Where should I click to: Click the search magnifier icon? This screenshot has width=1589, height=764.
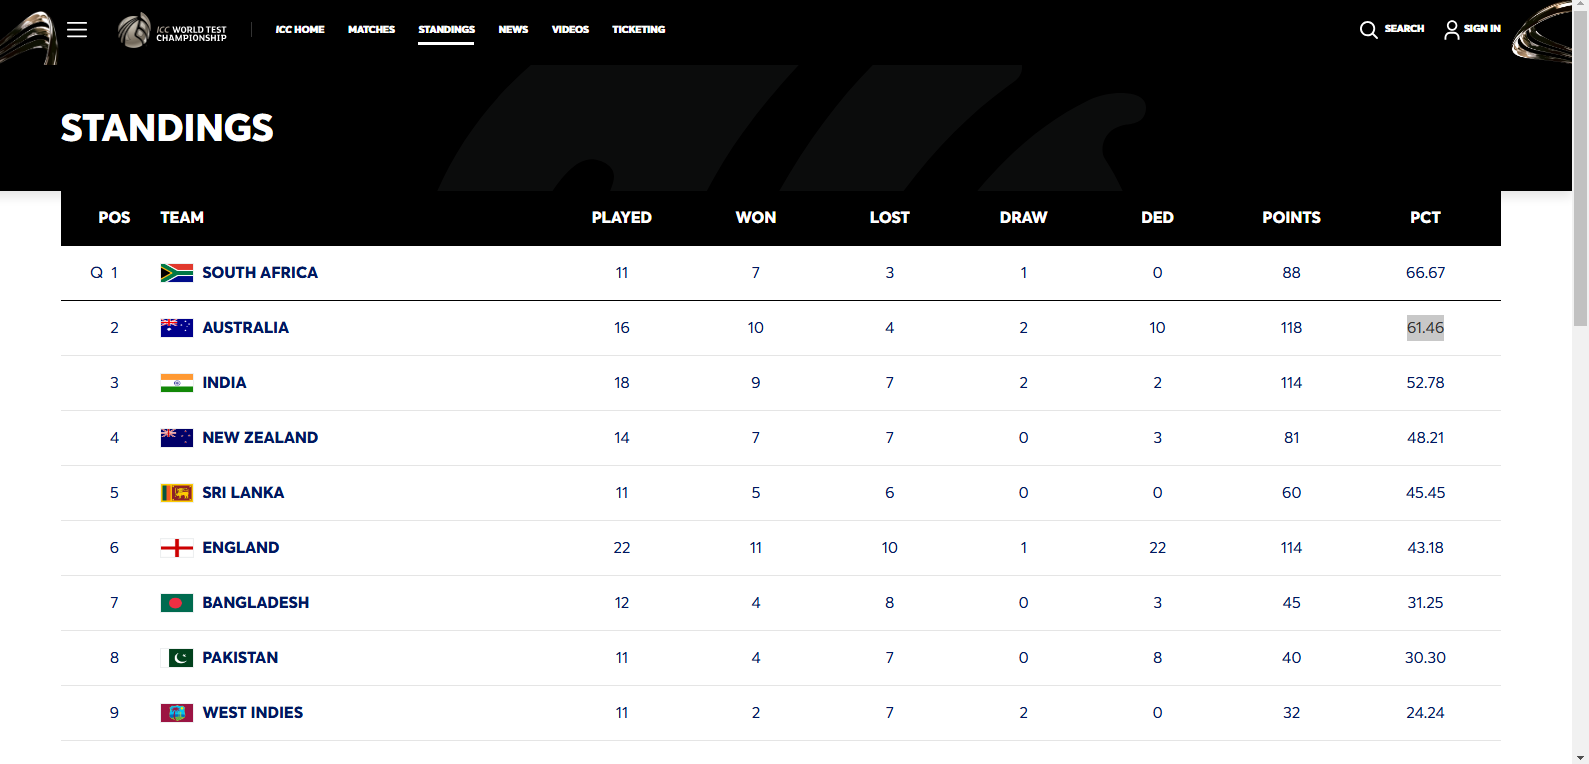coord(1369,30)
